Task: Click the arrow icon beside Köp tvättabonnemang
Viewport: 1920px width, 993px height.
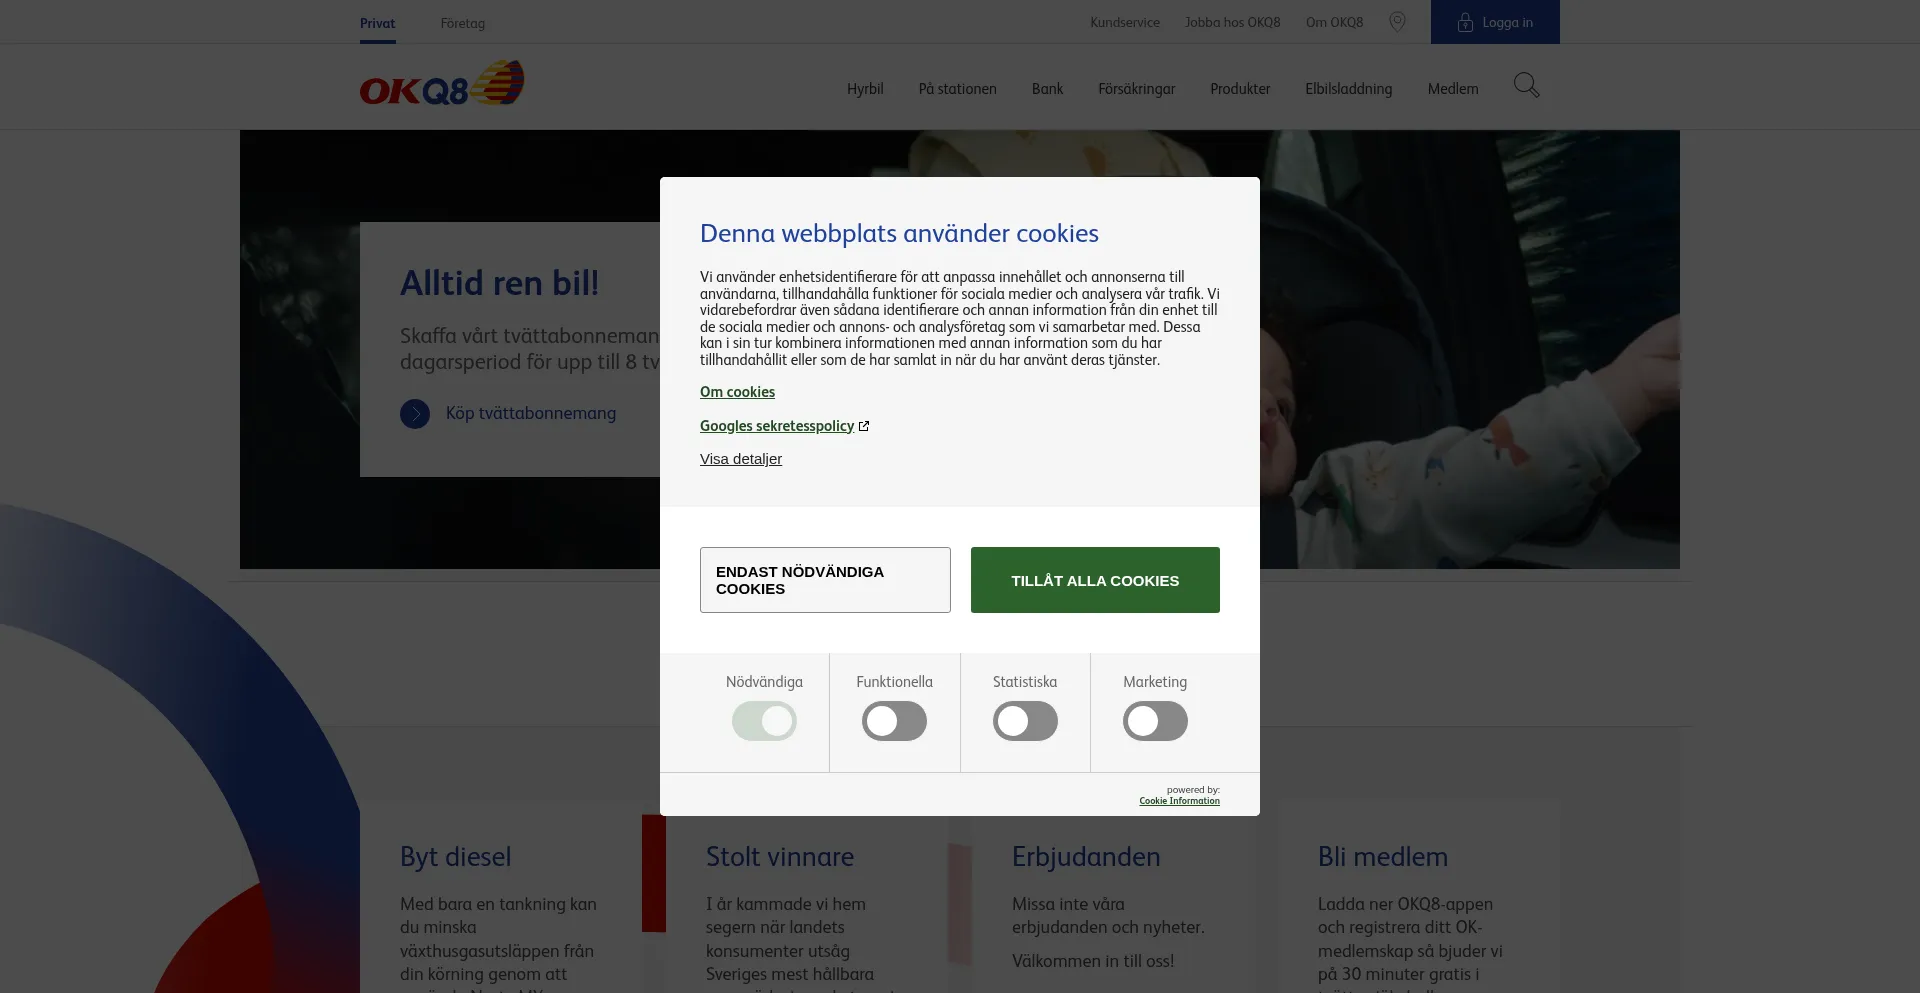Action: point(415,414)
